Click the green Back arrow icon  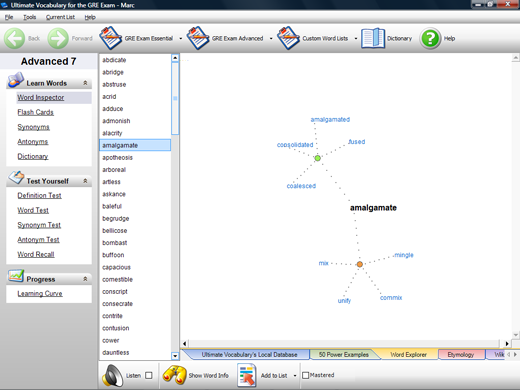[x=14, y=38]
